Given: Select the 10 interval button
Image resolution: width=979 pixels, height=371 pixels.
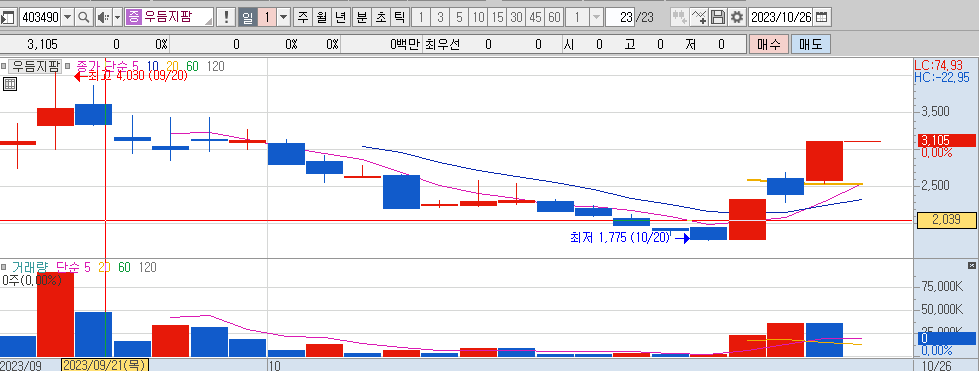Looking at the screenshot, I should pos(478,17).
